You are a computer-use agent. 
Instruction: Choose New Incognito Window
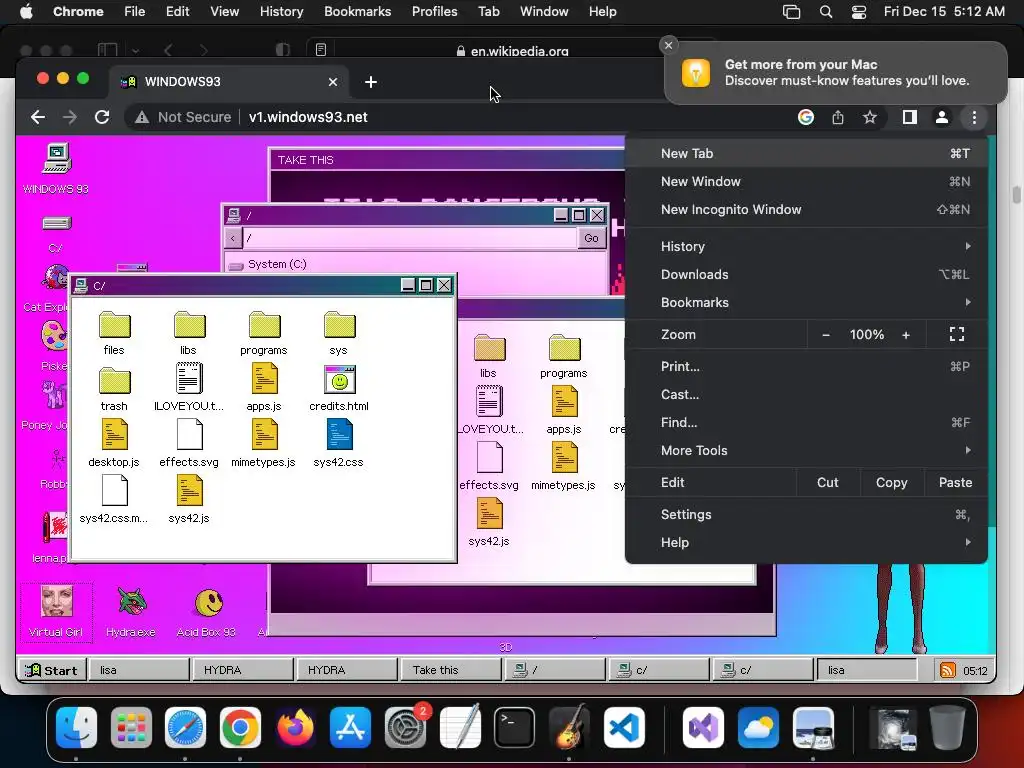(x=806, y=210)
